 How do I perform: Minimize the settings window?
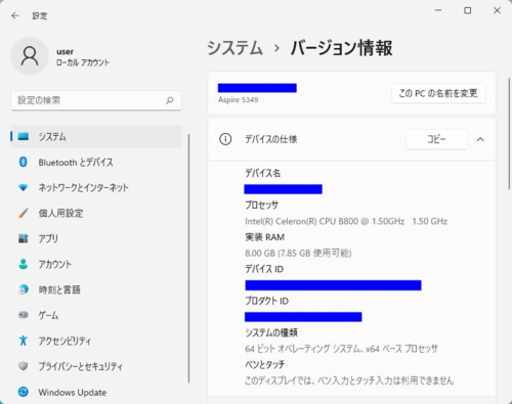coord(438,11)
